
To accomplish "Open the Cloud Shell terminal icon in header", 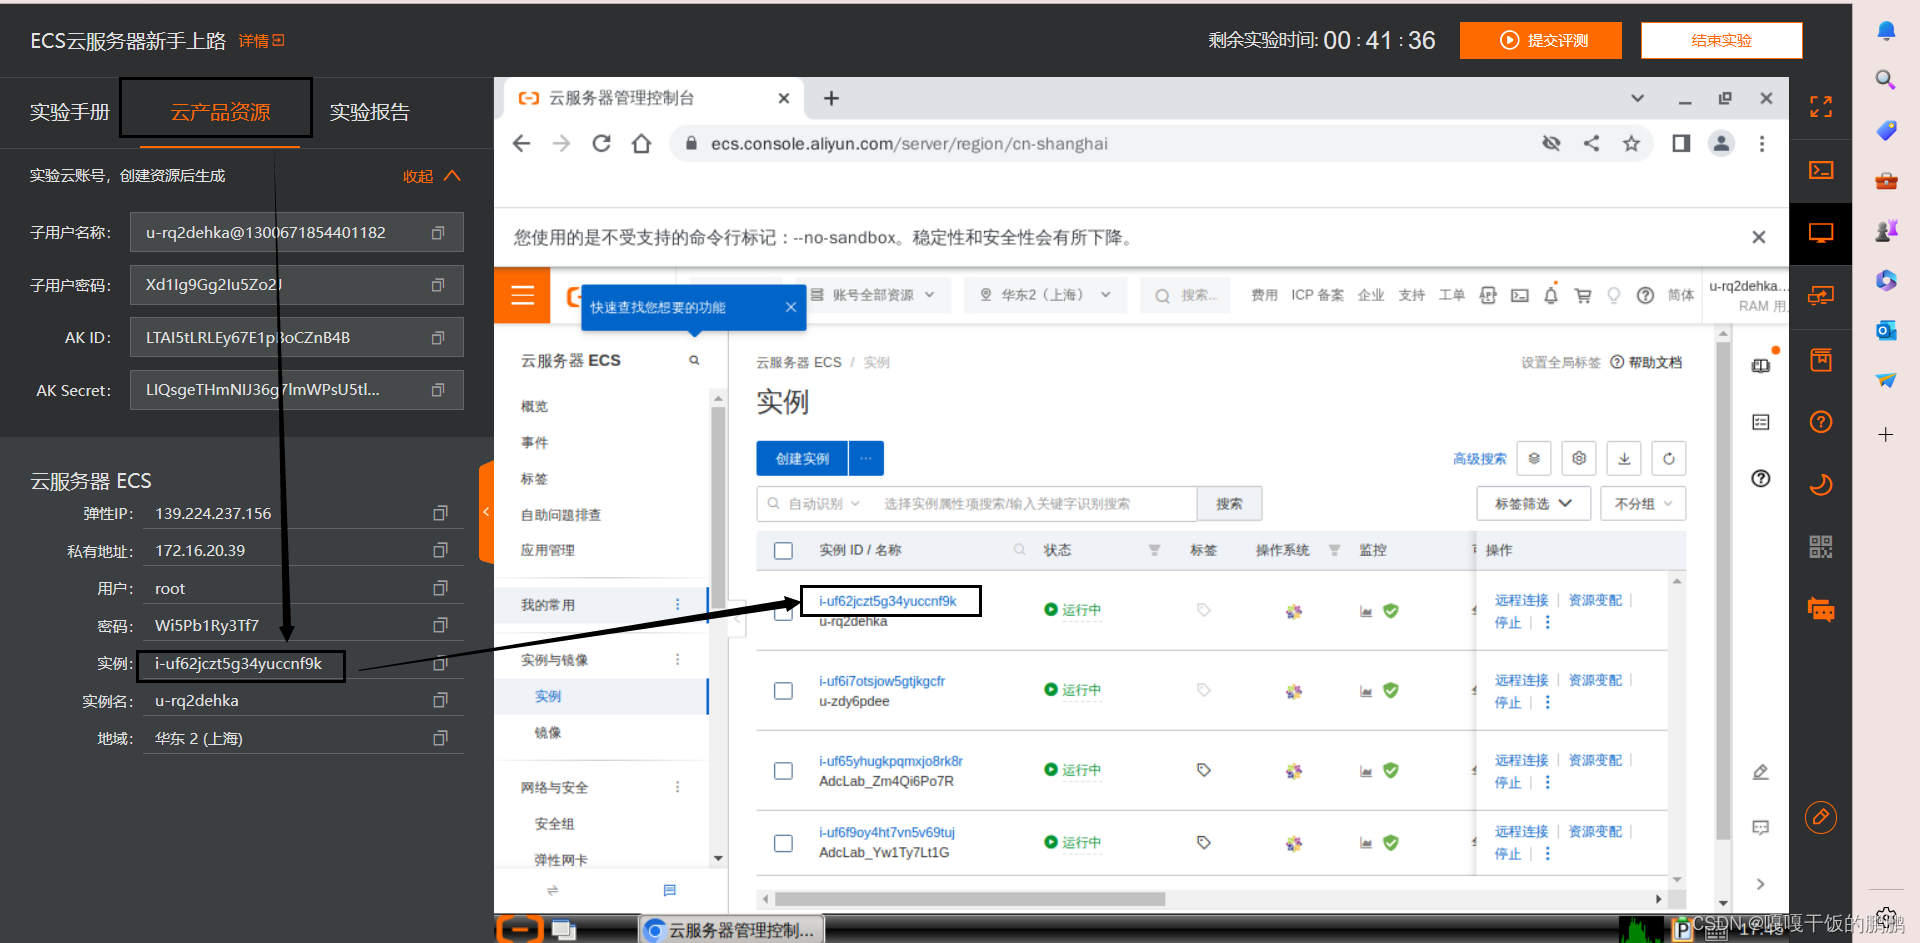I will (1519, 295).
